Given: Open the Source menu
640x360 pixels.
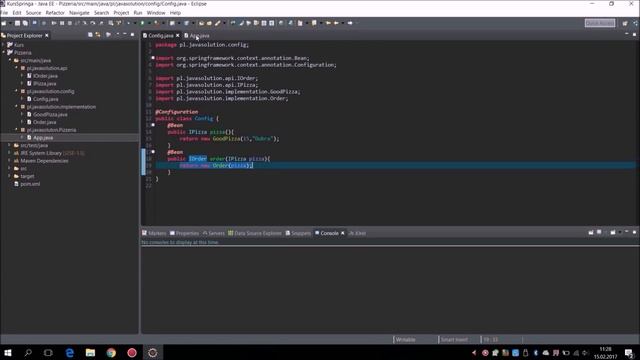Looking at the screenshot, I should pyautogui.click(x=33, y=13).
